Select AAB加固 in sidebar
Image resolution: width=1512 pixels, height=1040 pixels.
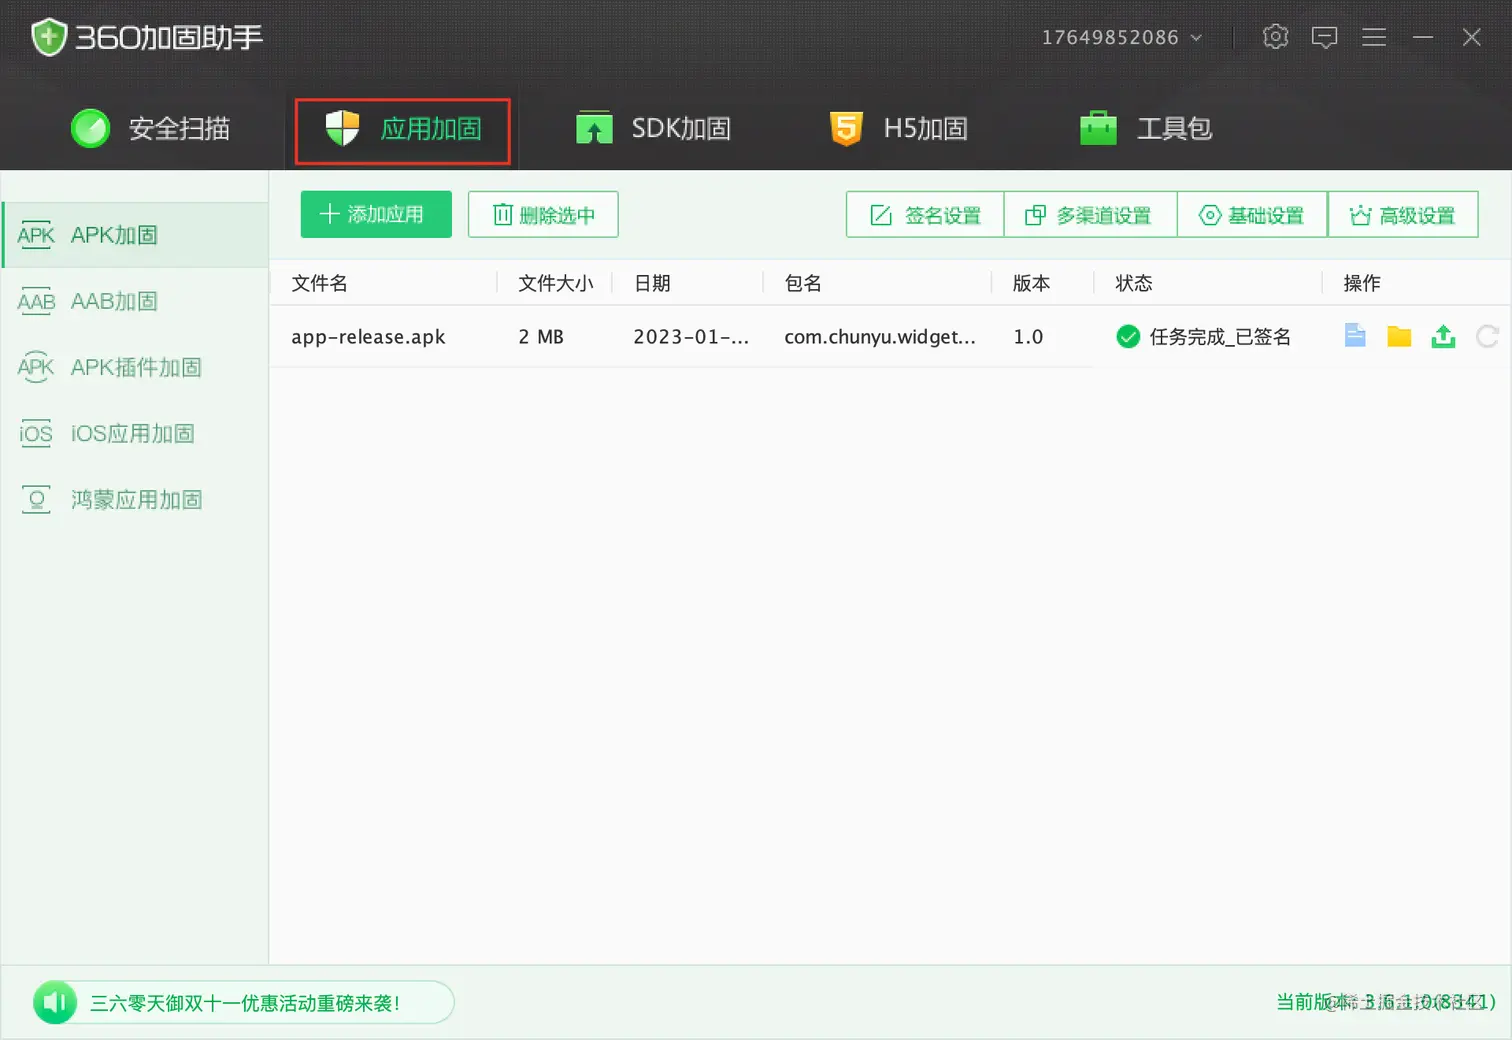[135, 301]
